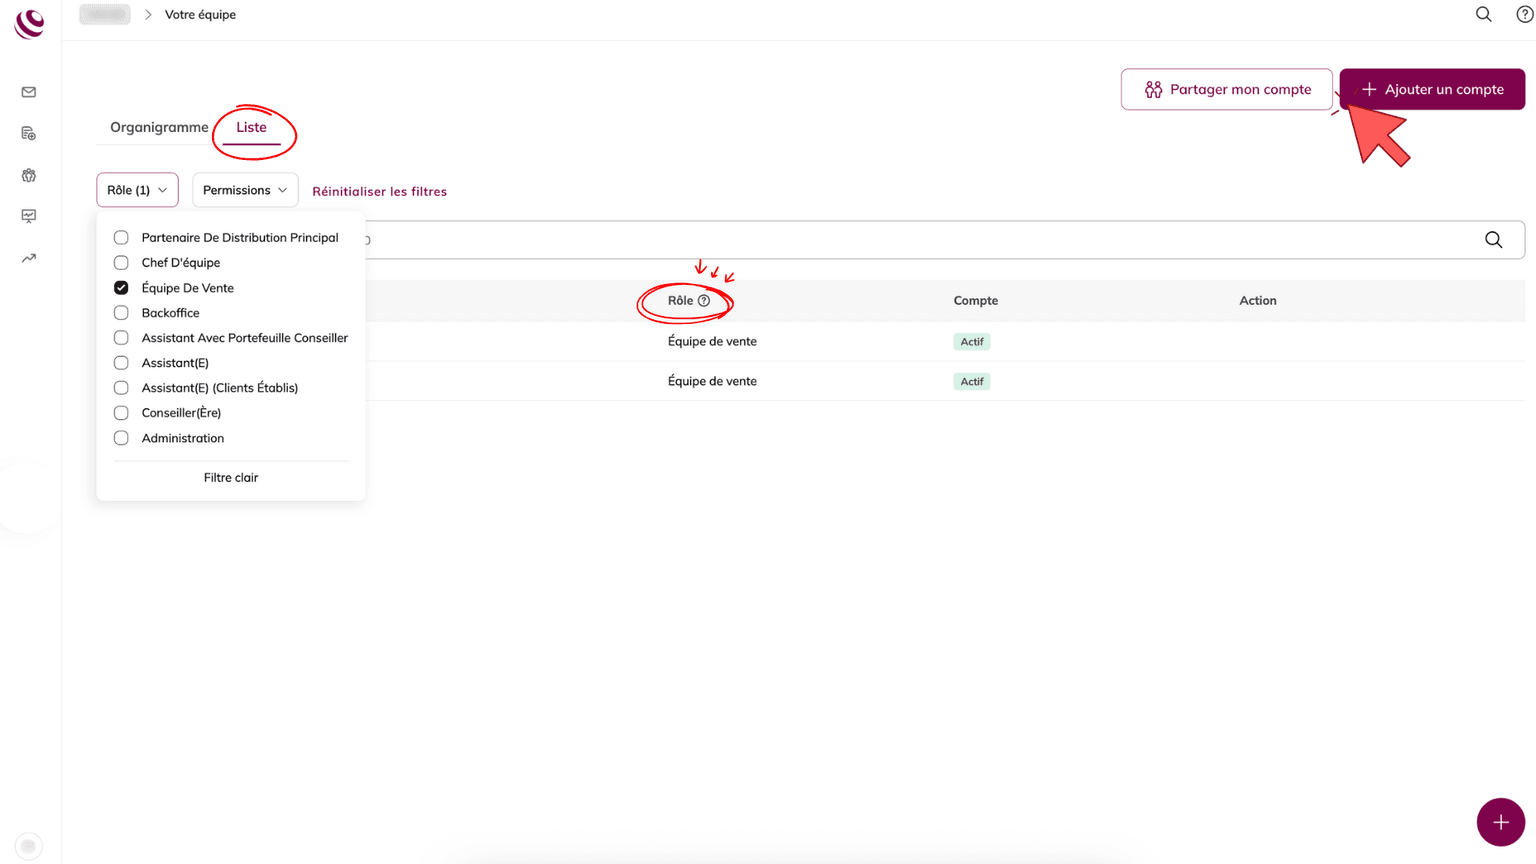Click the Rôle column help icon

coord(704,301)
